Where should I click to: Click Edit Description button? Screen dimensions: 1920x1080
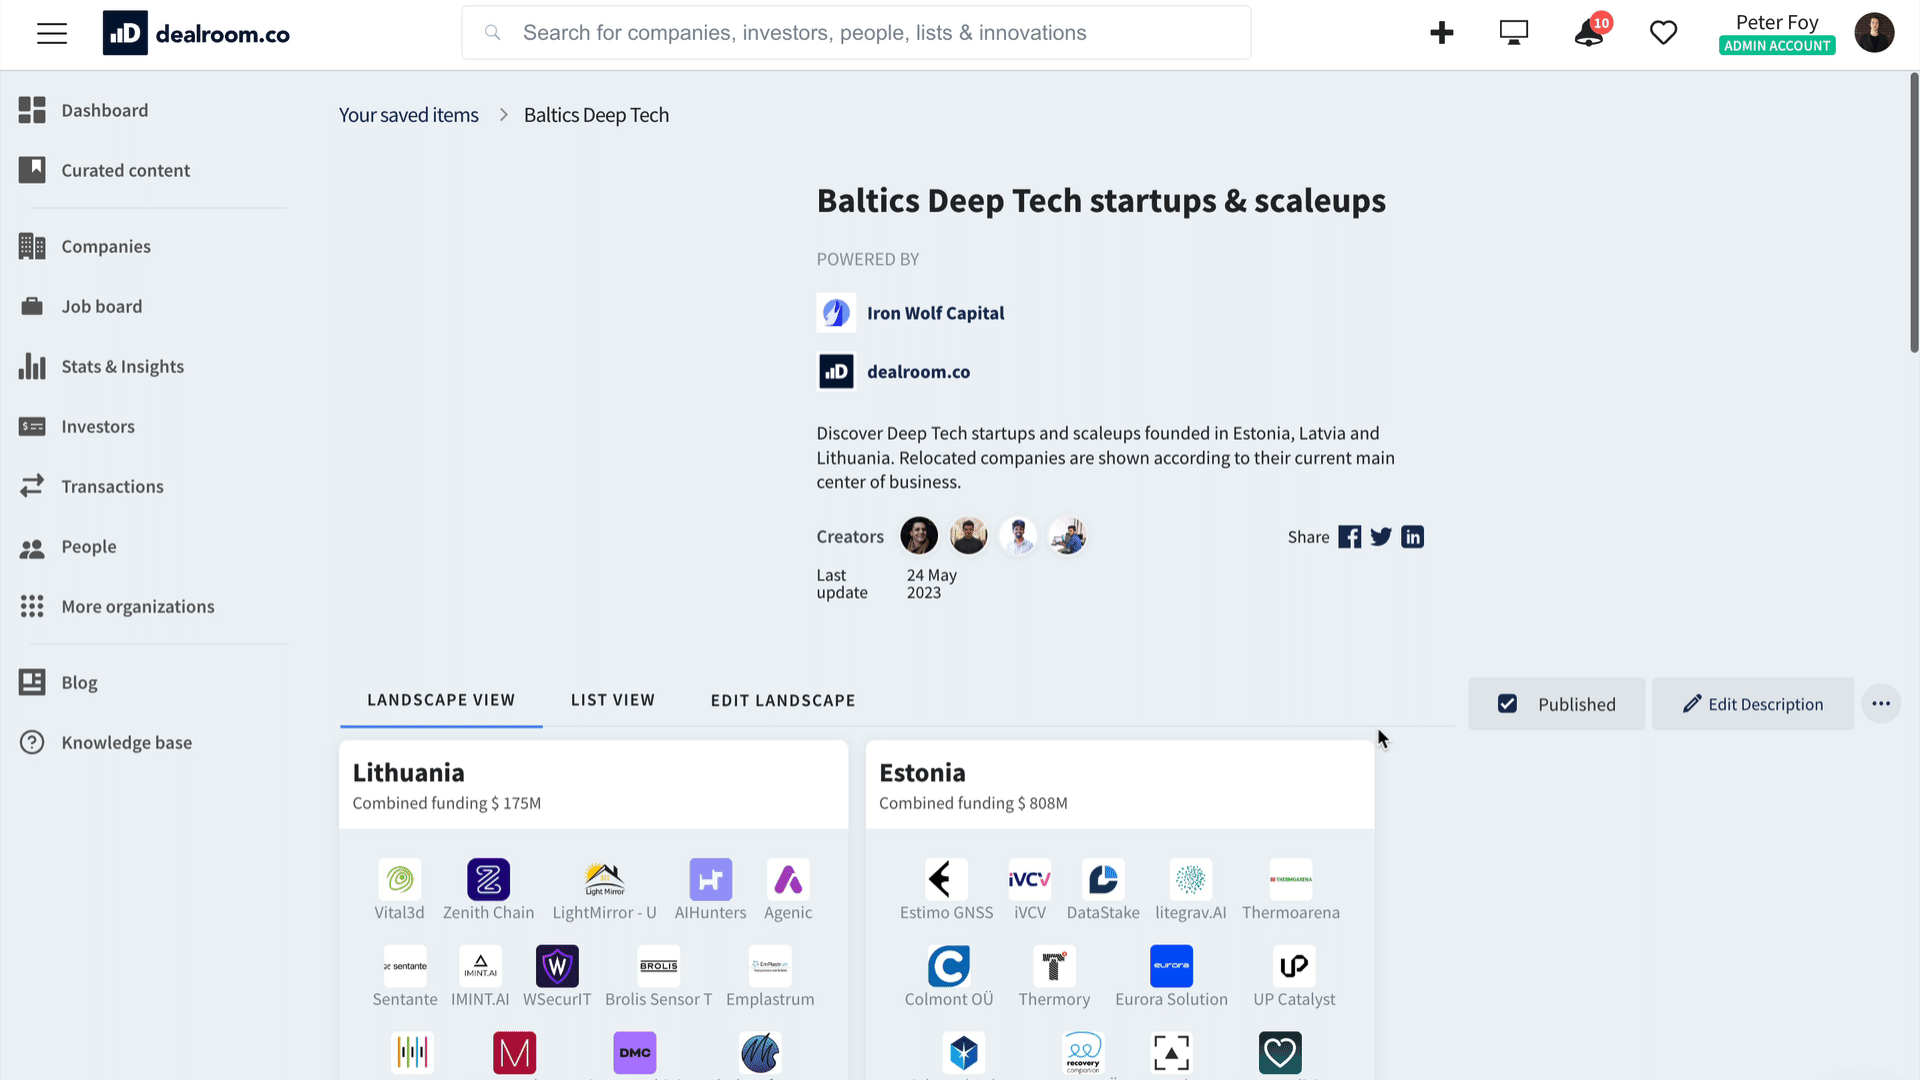[1752, 704]
